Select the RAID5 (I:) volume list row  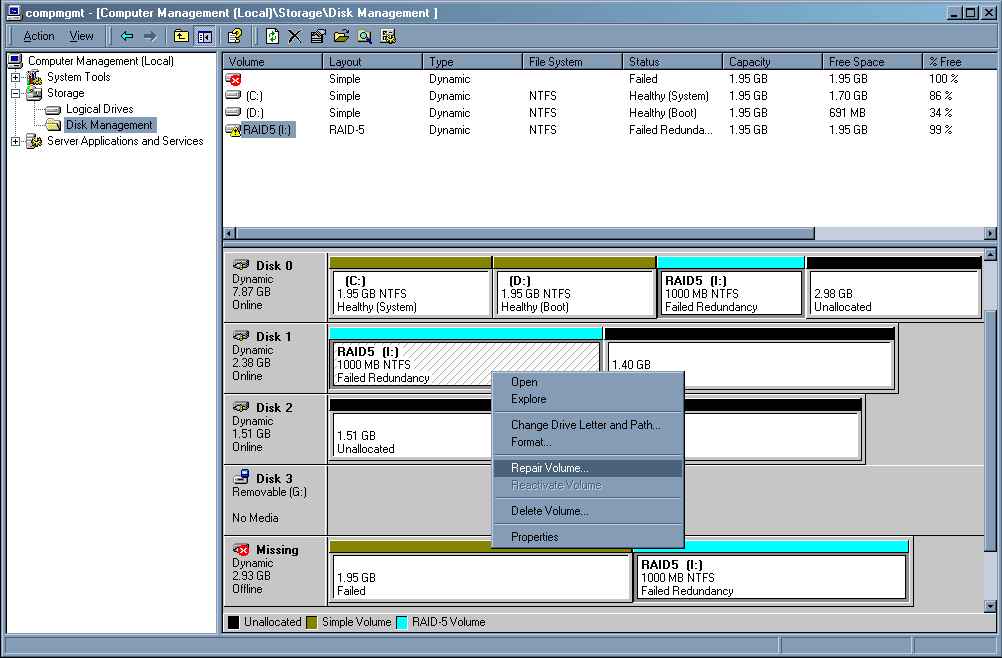click(x=610, y=130)
